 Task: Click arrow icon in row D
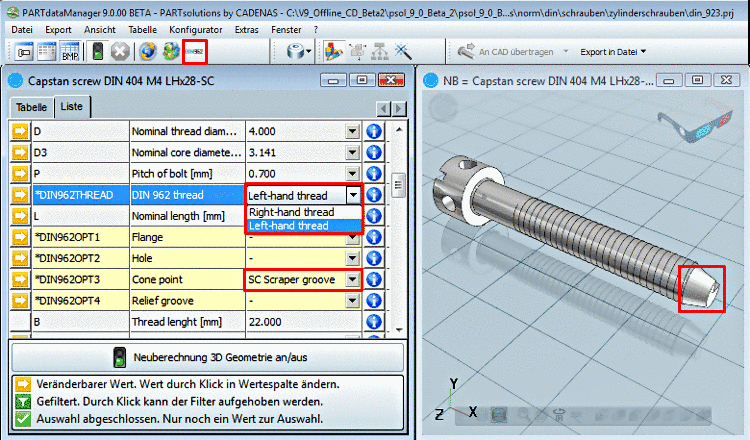pos(20,131)
